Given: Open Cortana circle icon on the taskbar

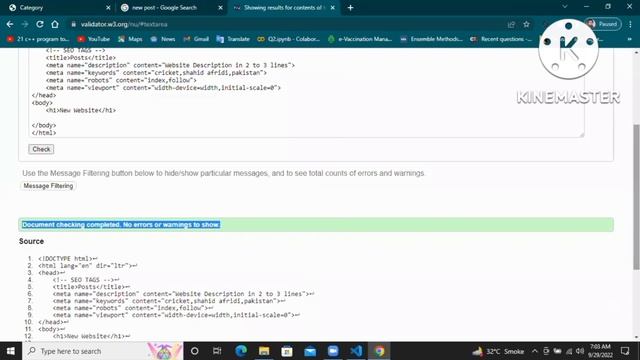Looking at the screenshot, I should coord(195,351).
